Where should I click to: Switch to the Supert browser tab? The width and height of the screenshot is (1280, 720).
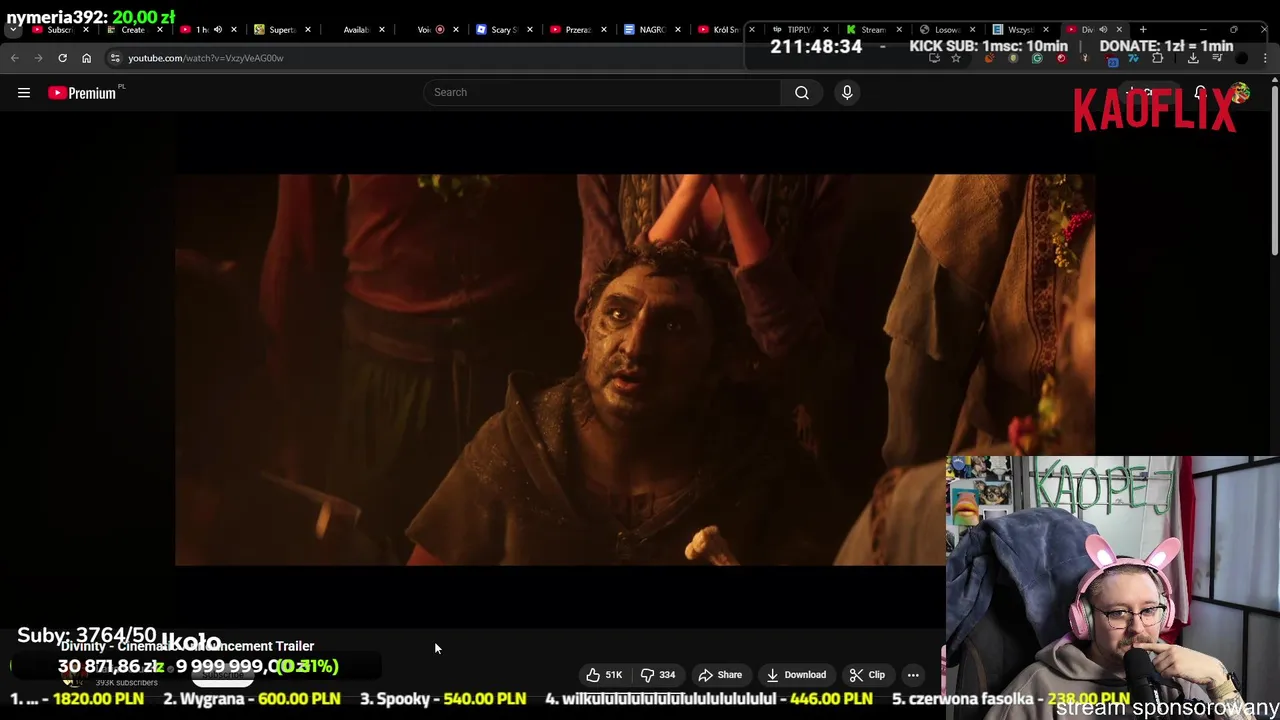(x=281, y=30)
